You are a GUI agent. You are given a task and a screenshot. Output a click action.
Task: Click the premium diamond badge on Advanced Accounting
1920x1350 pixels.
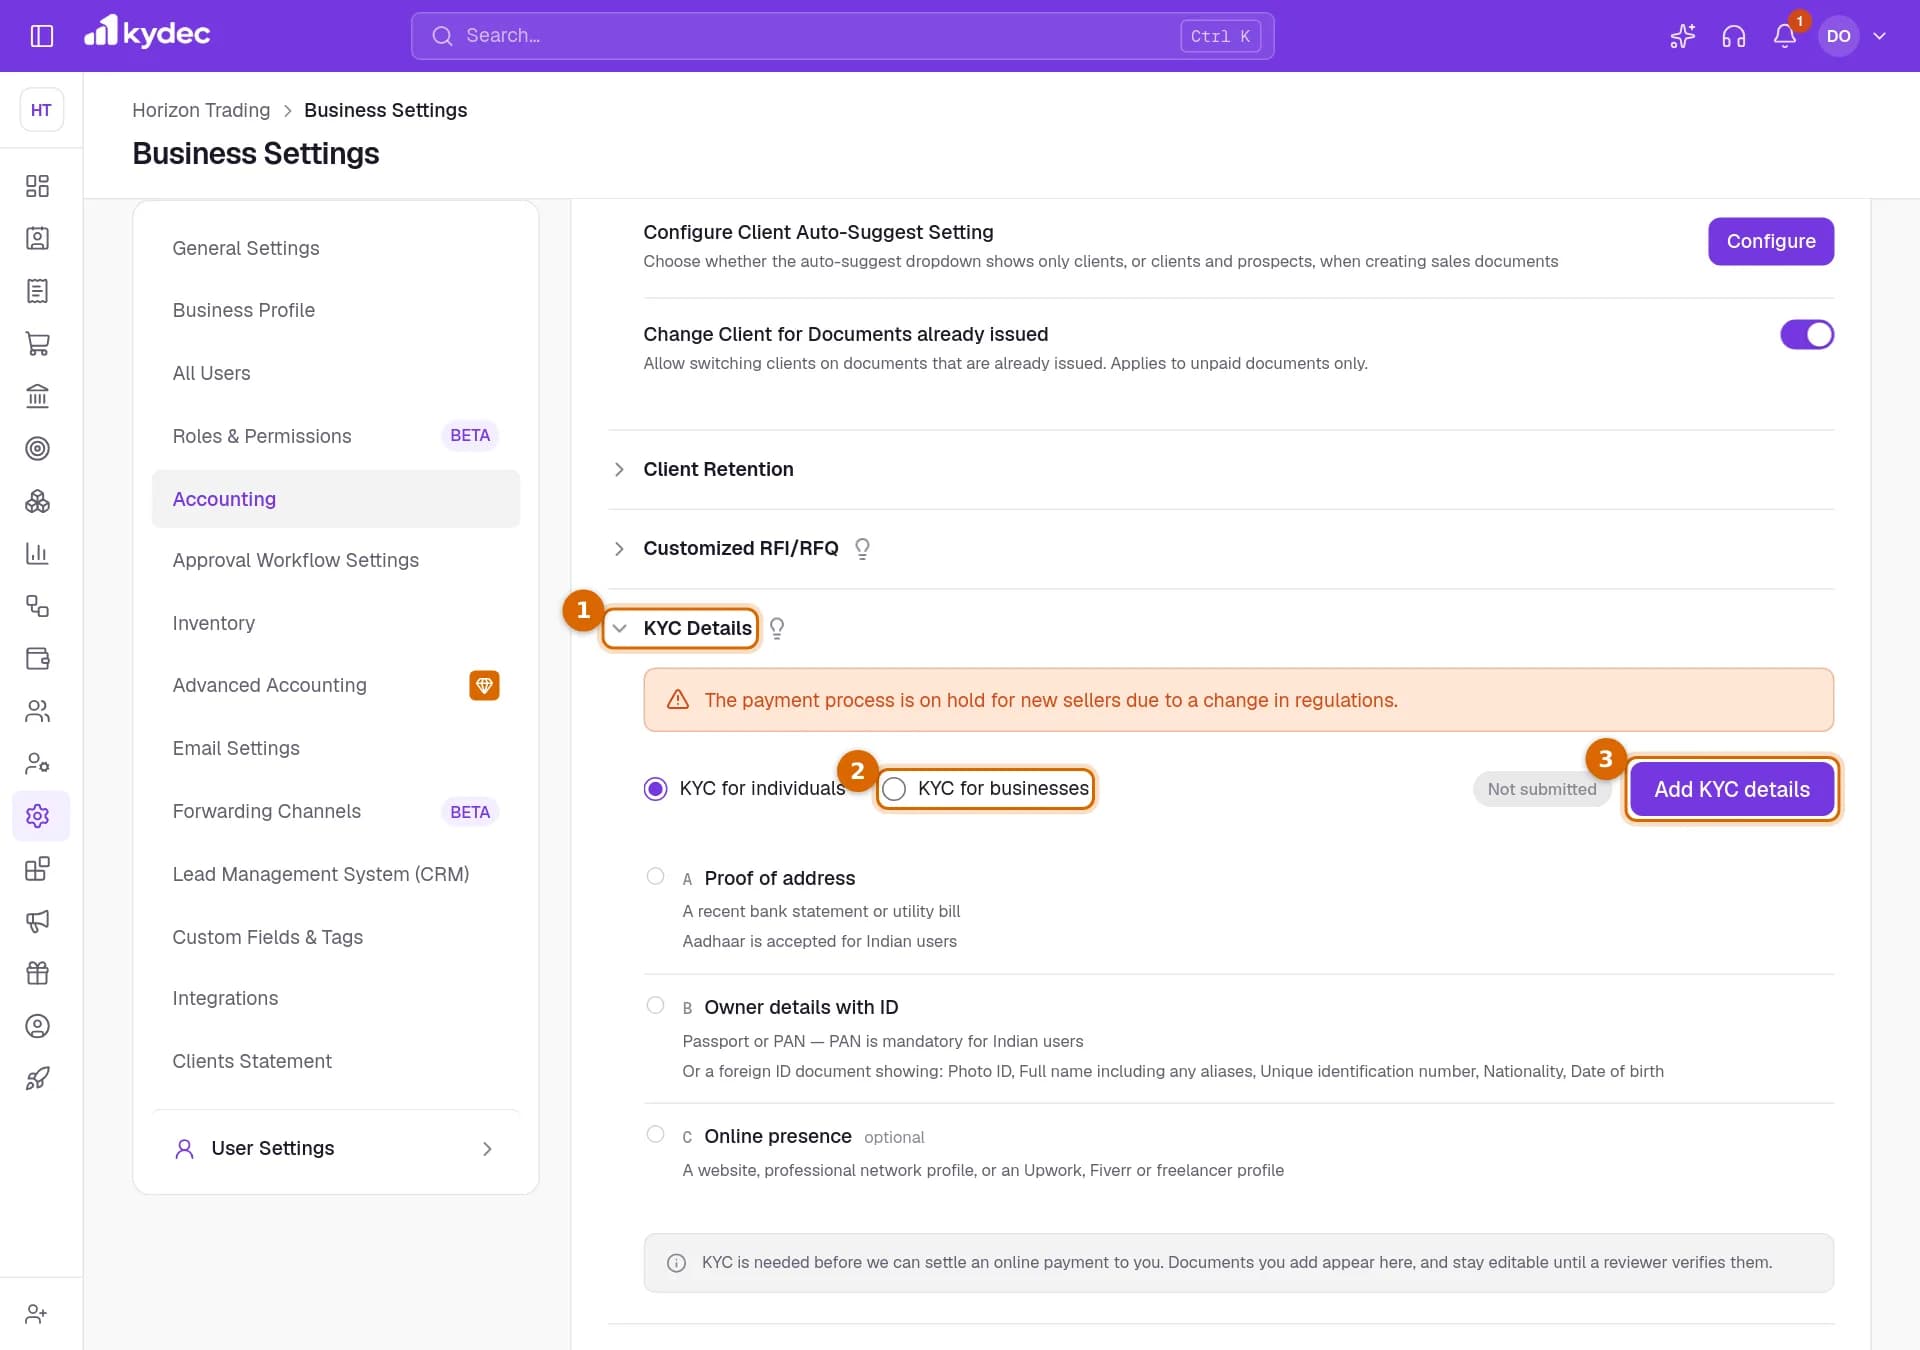[484, 685]
